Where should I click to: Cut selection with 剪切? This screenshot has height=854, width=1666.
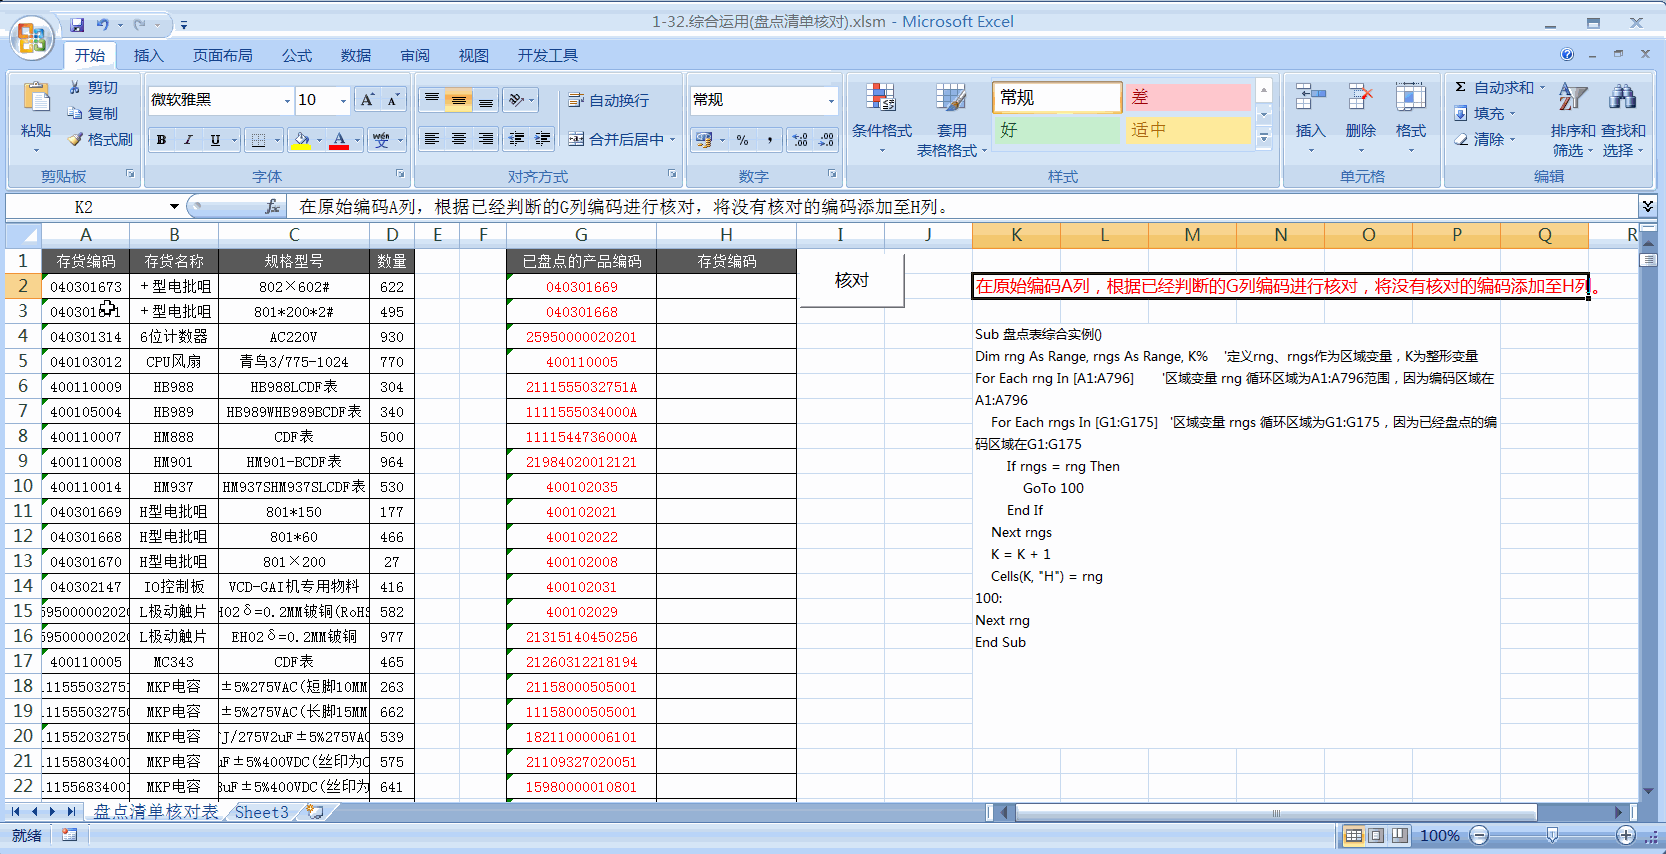pos(93,88)
